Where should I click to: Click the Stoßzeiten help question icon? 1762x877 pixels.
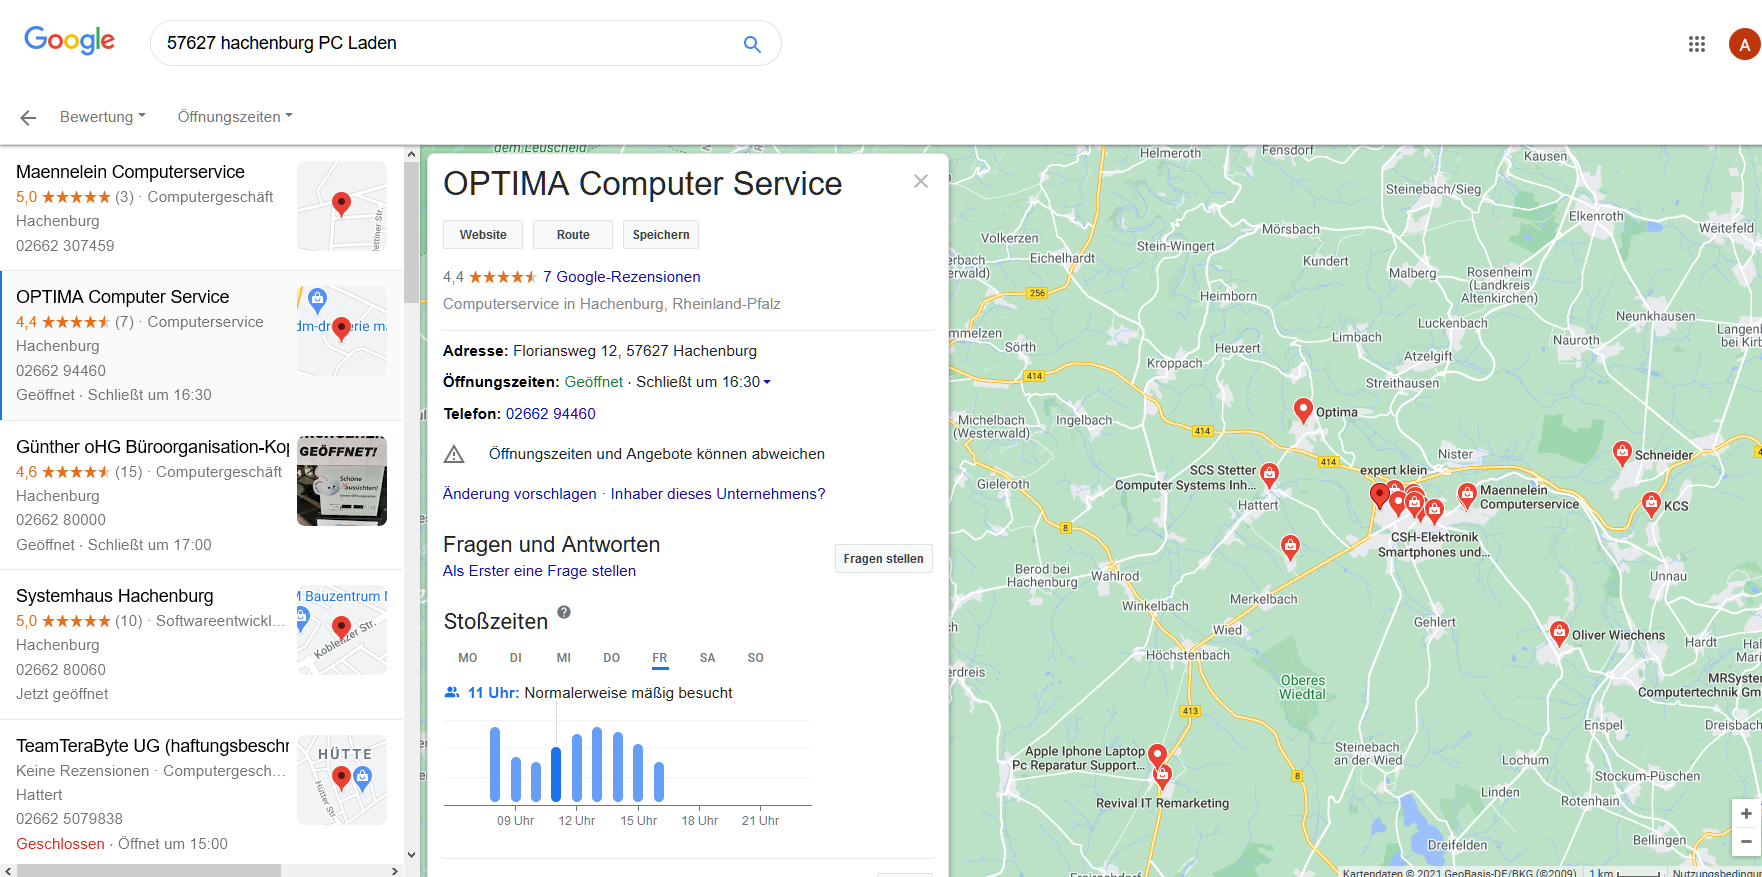click(564, 612)
